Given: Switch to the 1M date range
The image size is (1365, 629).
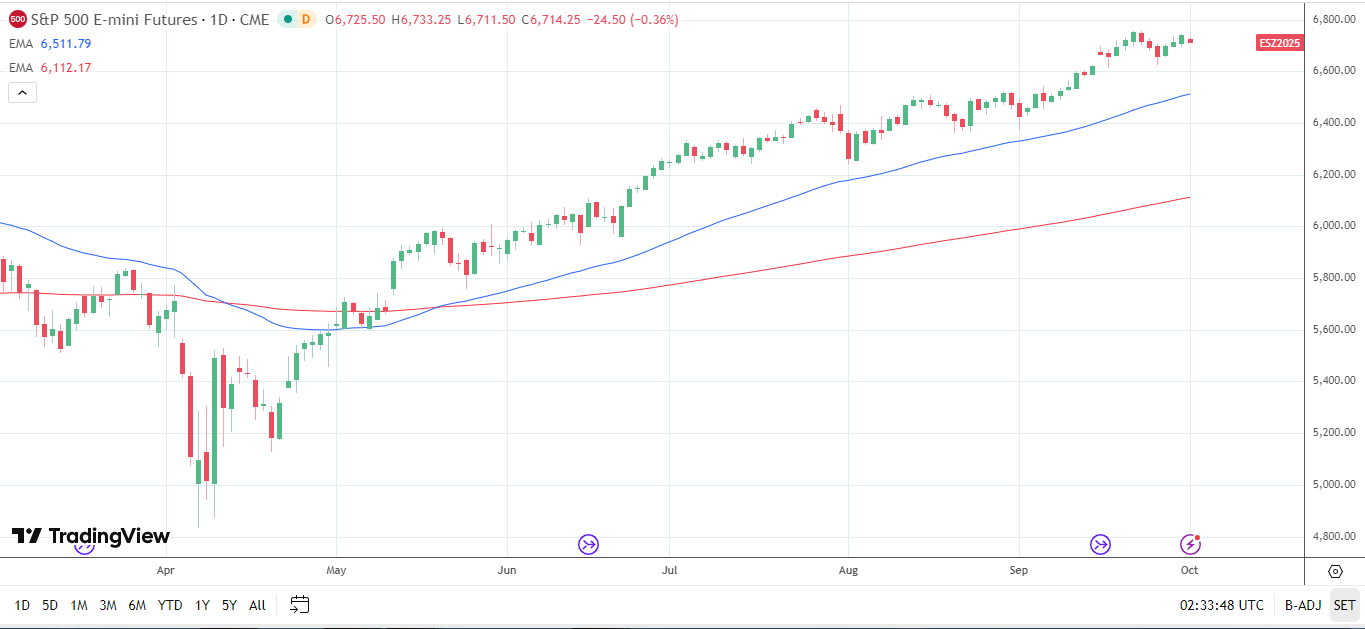Looking at the screenshot, I should 79,605.
